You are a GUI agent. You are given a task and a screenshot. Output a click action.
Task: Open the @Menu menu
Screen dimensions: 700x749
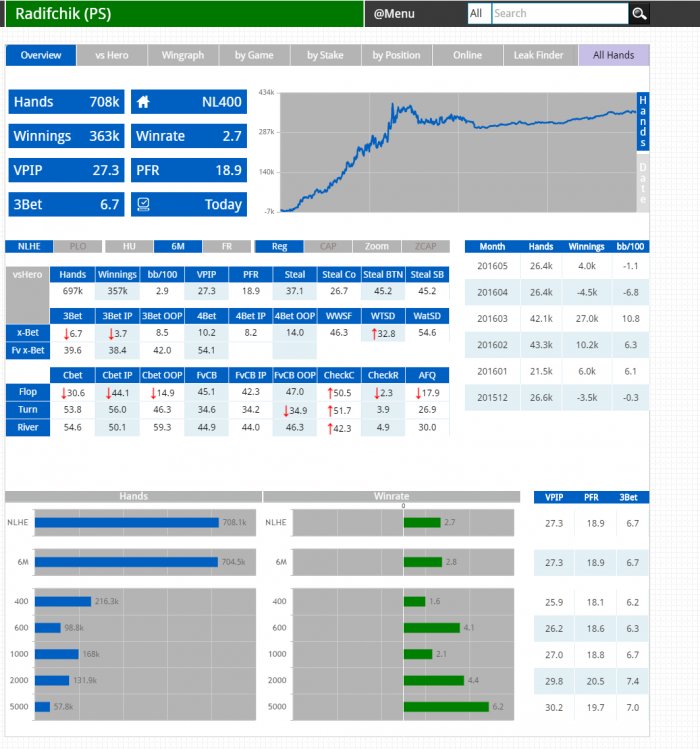coord(394,14)
